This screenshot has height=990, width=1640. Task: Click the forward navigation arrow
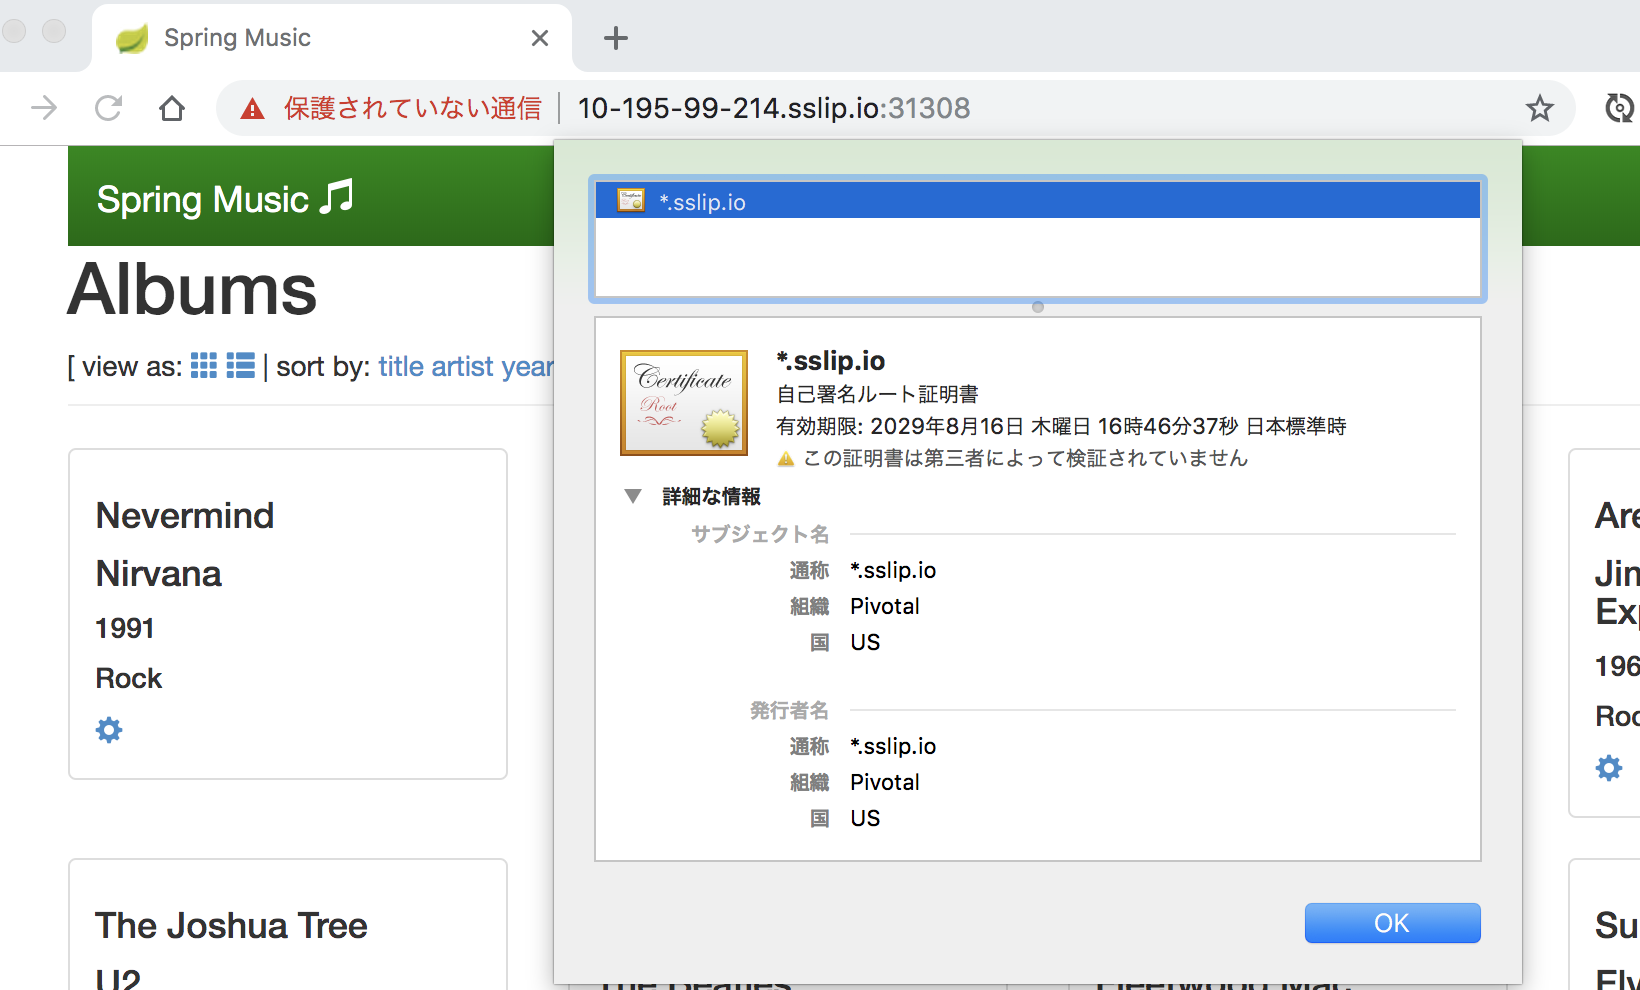click(44, 108)
